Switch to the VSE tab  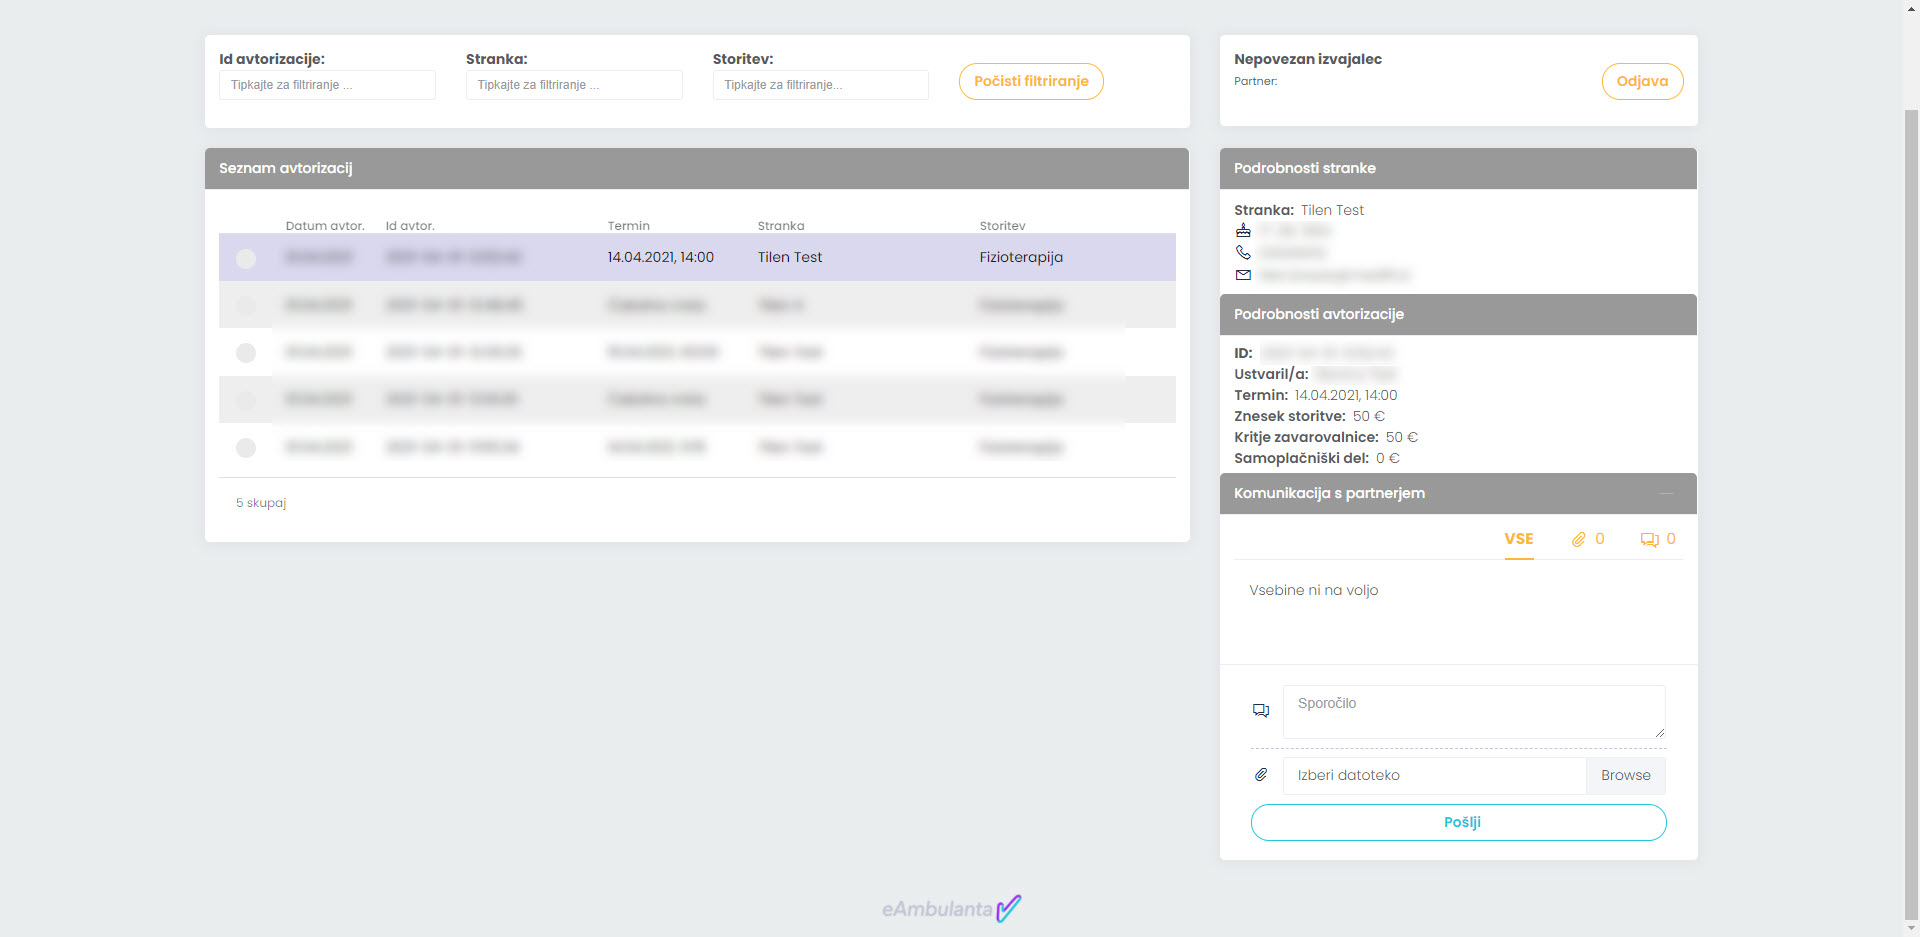click(1518, 539)
